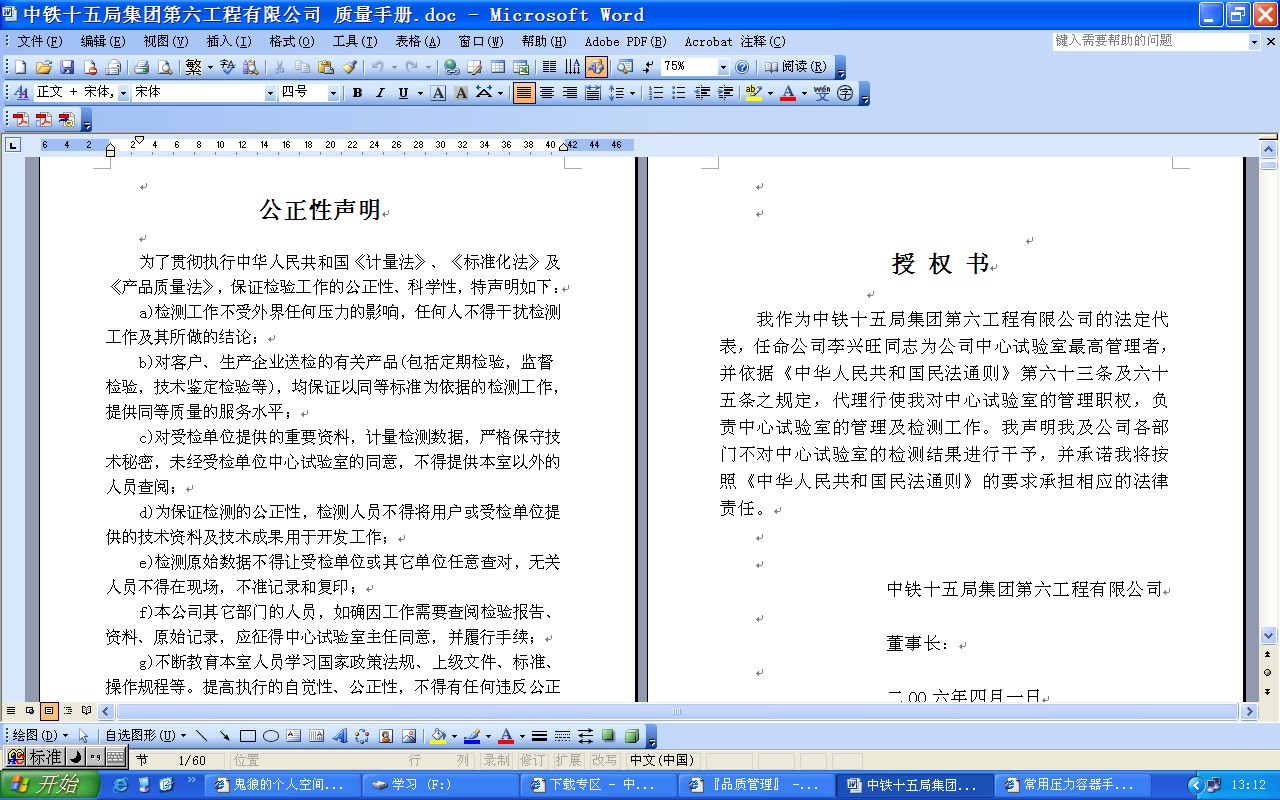Save the document with floppy icon
The image size is (1280, 800).
[67, 67]
